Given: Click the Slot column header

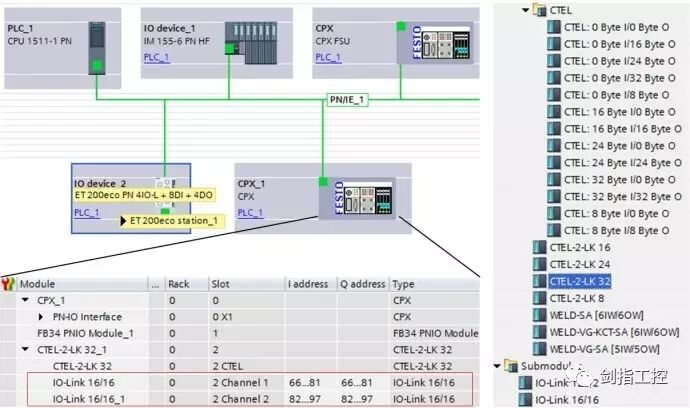Looking at the screenshot, I should (x=246, y=284).
